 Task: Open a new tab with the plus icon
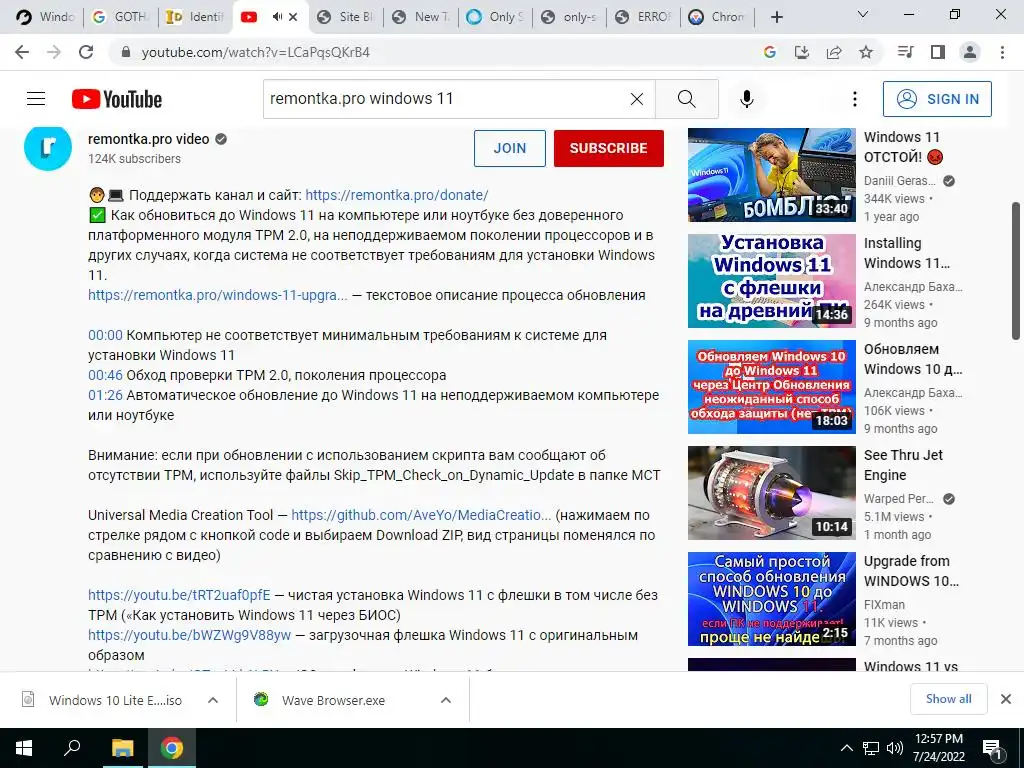click(776, 17)
